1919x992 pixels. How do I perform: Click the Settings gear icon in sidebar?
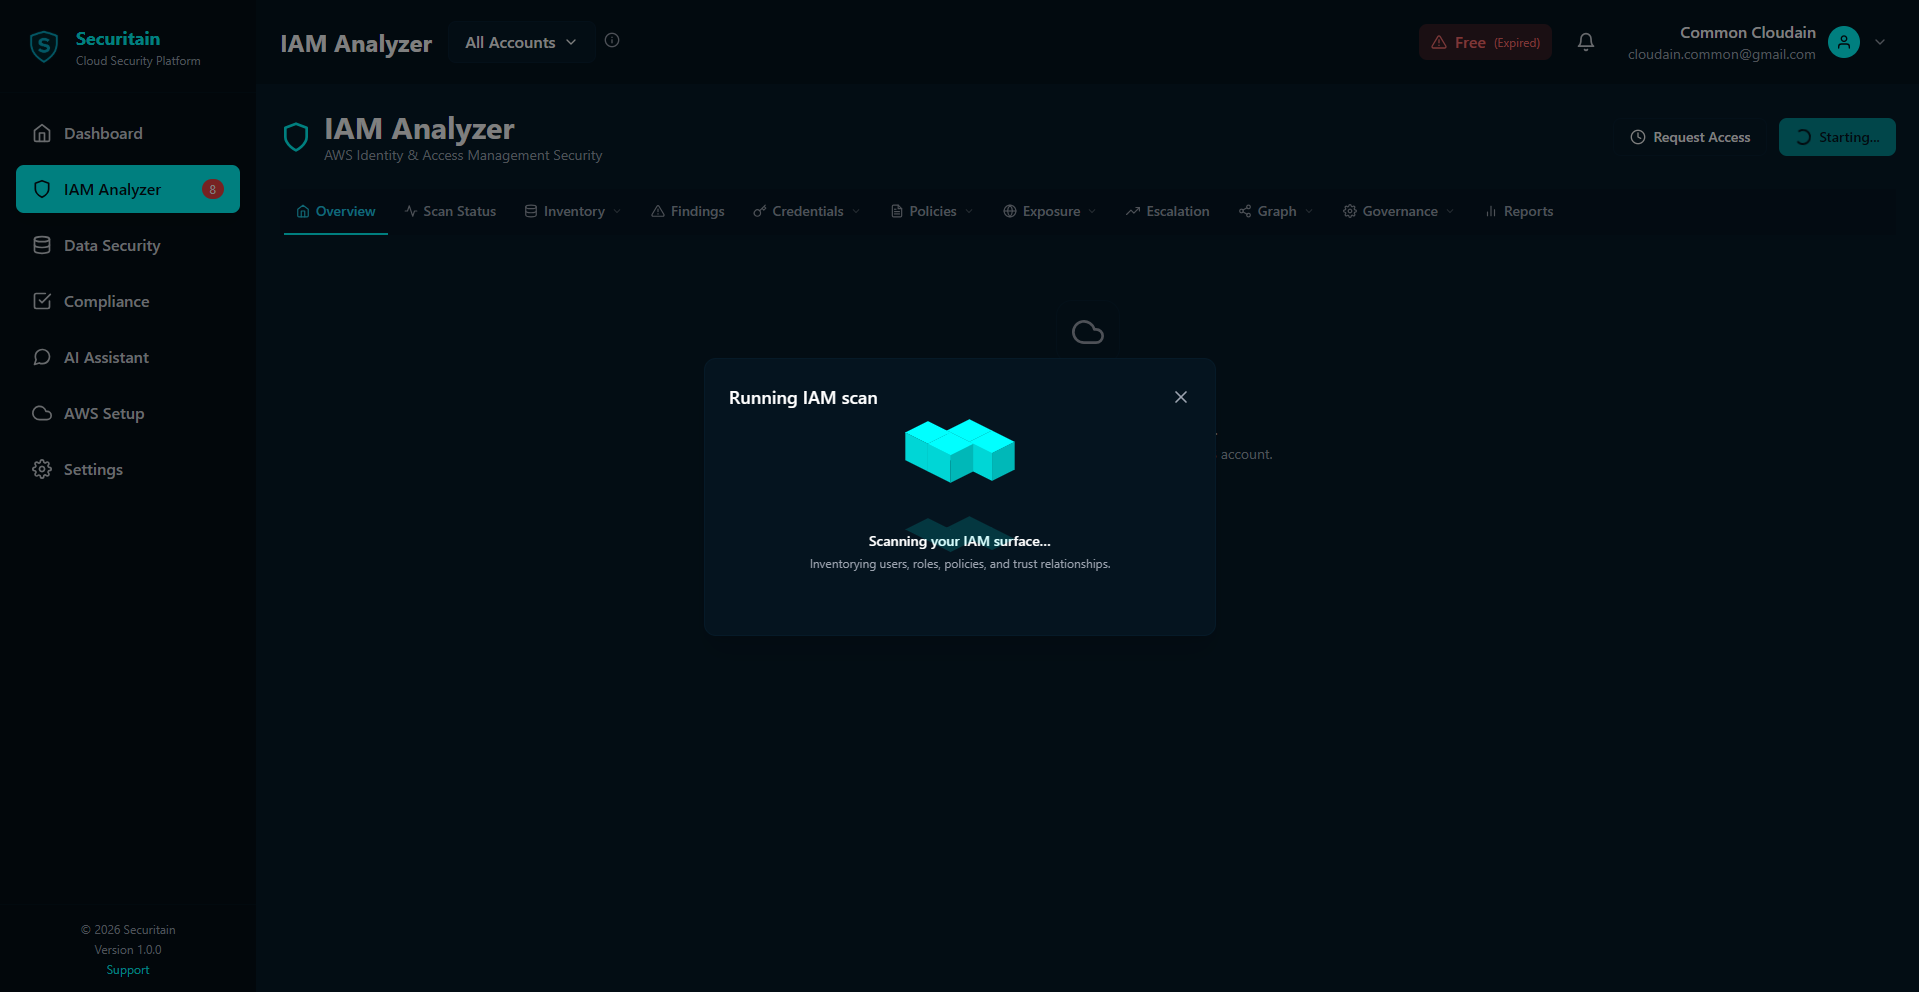point(42,469)
